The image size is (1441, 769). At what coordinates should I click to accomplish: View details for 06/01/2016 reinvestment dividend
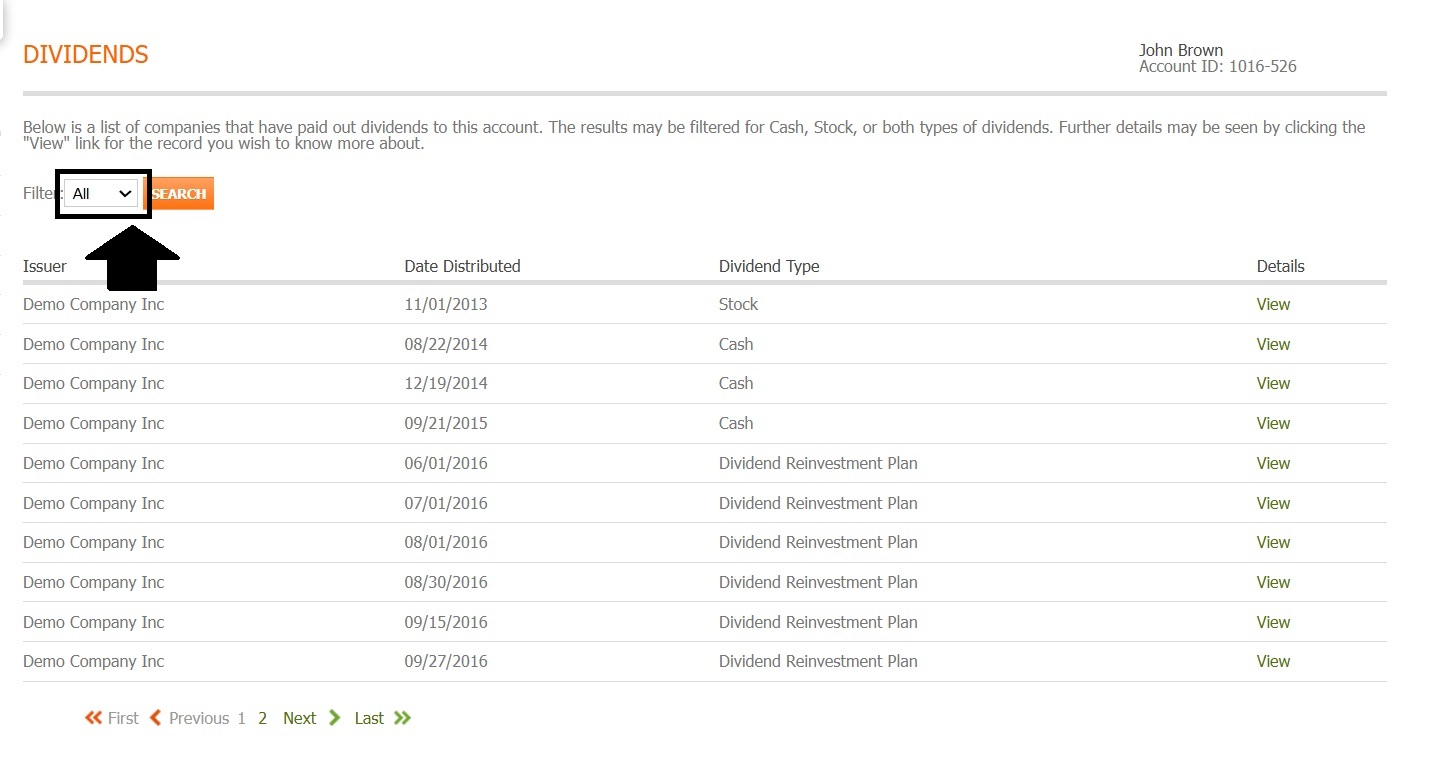[1273, 463]
